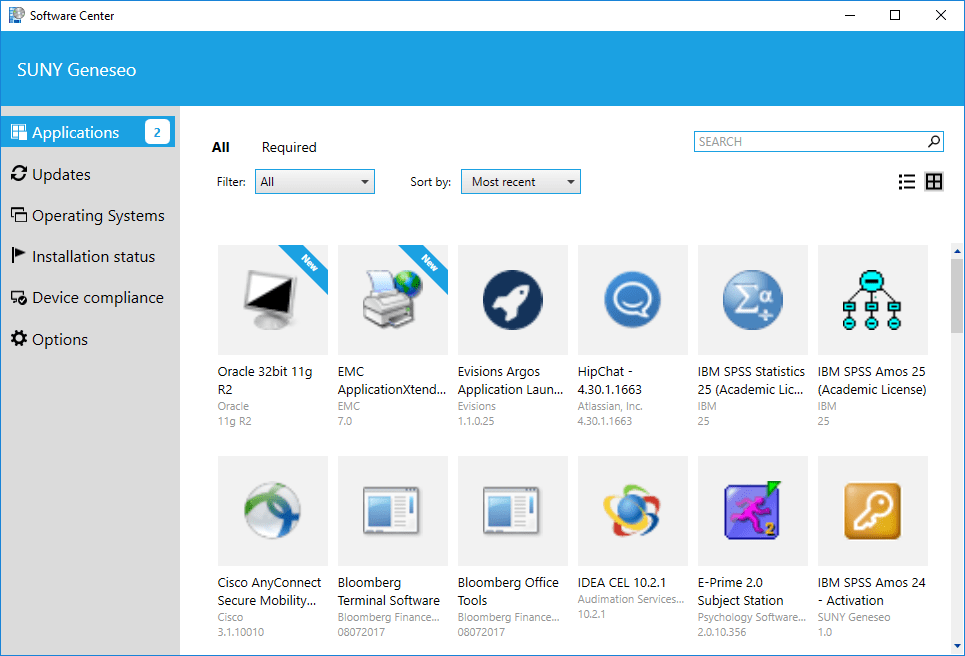Viewport: 965px width, 656px height.
Task: Click the Evisions Argos Application Launcher title
Action: (x=510, y=380)
